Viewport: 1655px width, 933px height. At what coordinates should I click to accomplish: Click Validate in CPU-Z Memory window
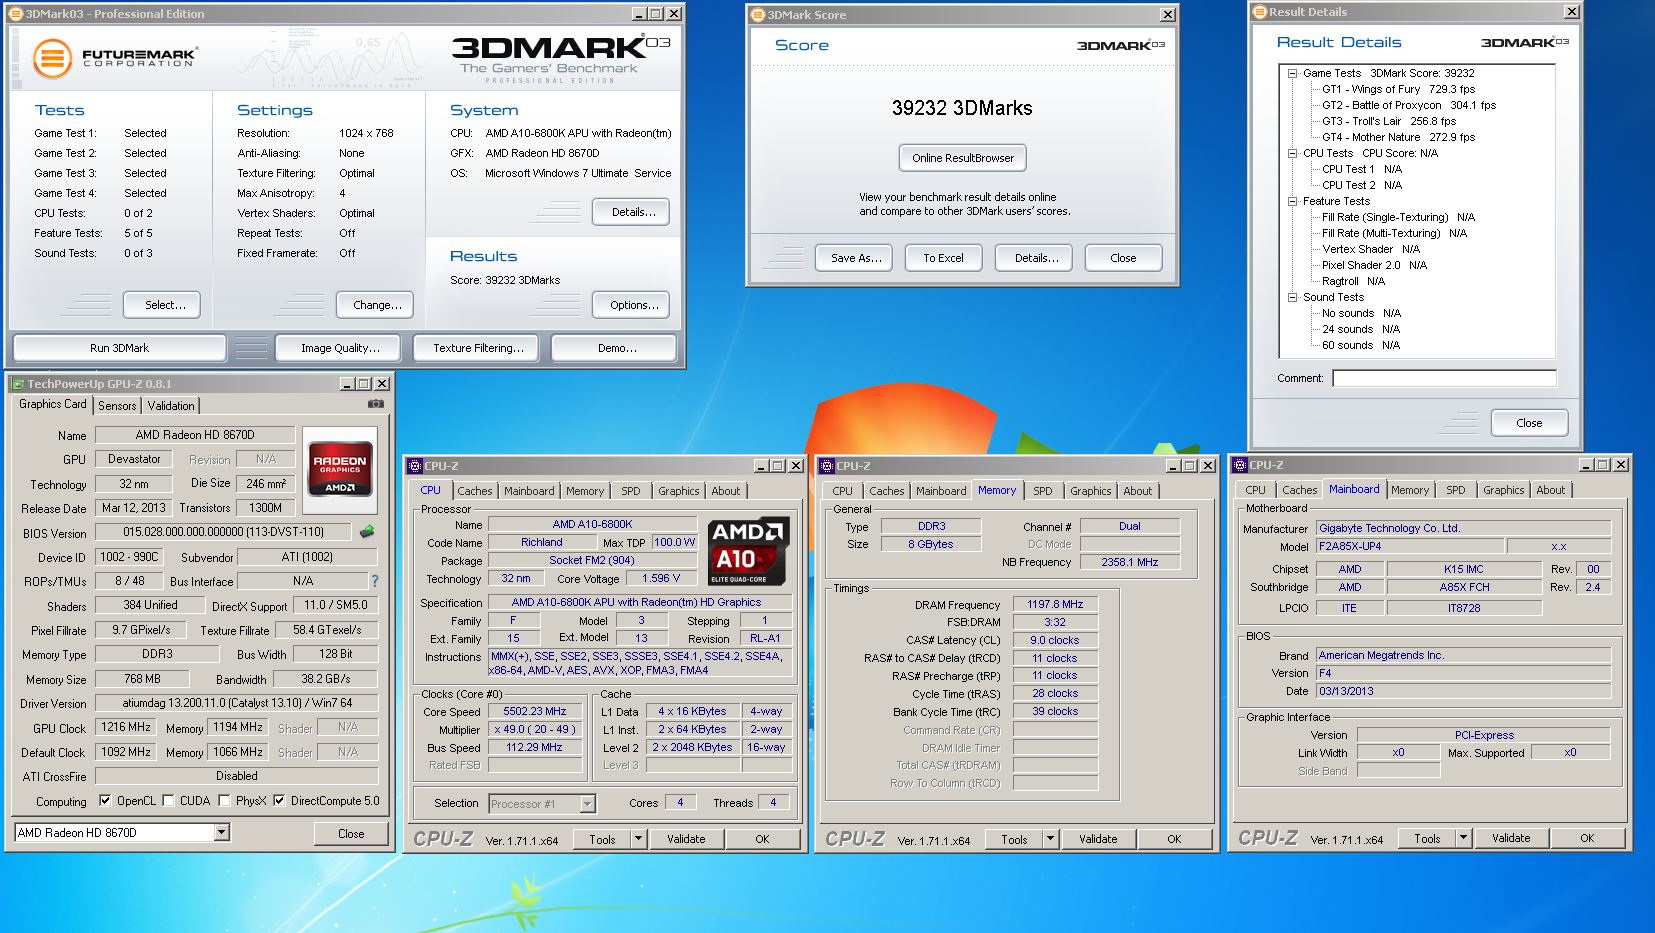click(x=1098, y=839)
